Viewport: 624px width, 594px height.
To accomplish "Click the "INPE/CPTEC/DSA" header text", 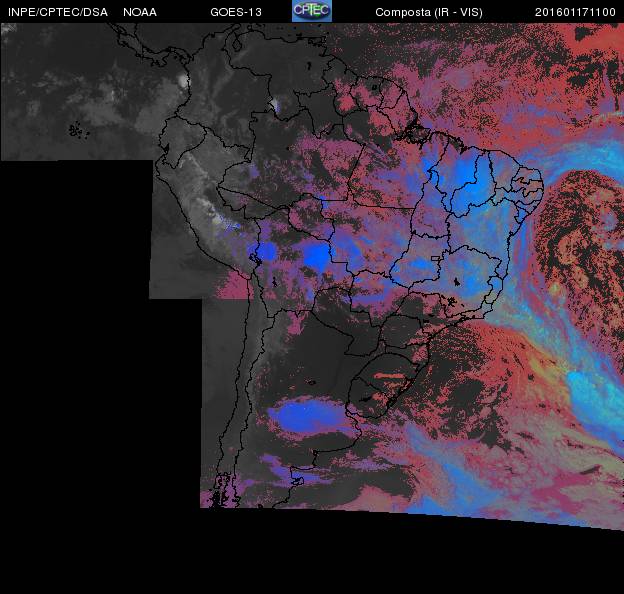I will [58, 12].
